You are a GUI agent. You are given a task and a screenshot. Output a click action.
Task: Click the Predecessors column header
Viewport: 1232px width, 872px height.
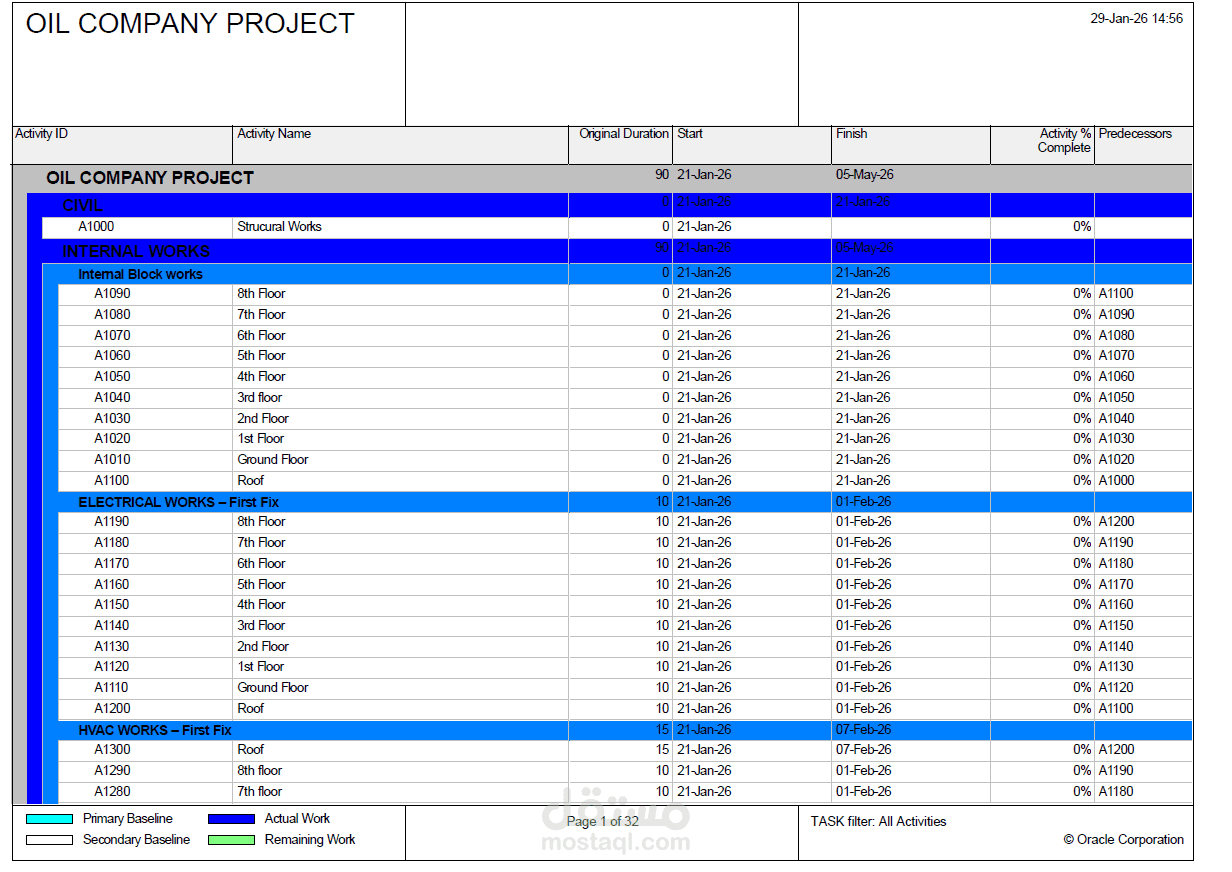1143,145
